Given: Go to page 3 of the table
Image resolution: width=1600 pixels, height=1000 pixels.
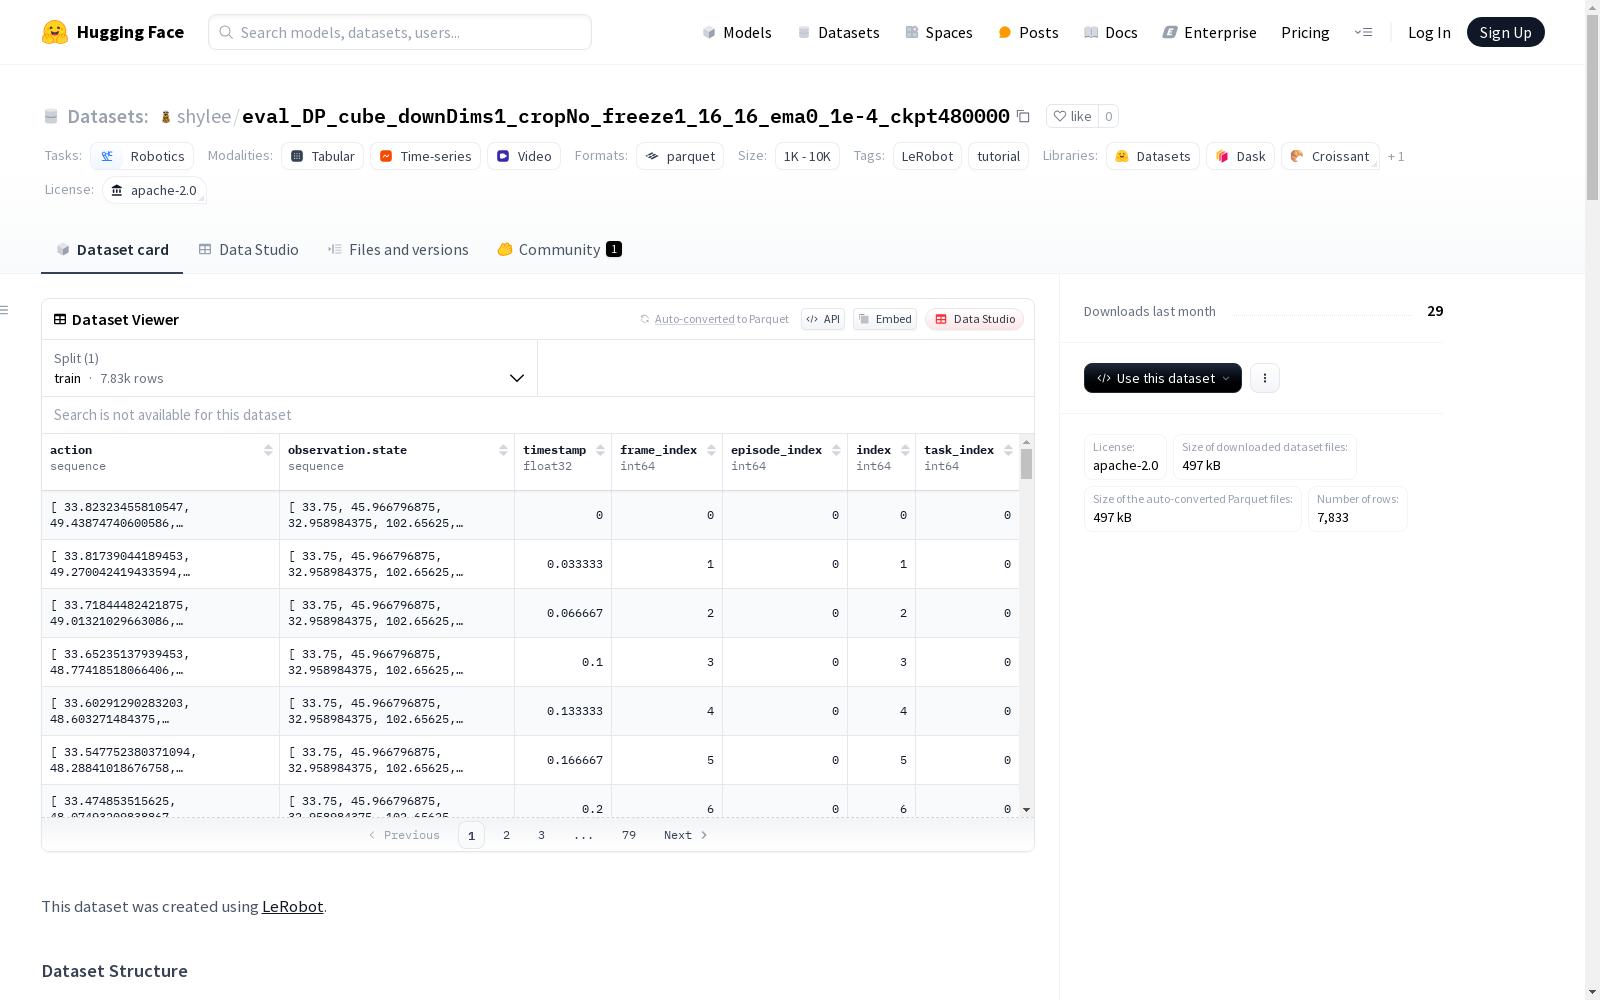Looking at the screenshot, I should point(542,835).
